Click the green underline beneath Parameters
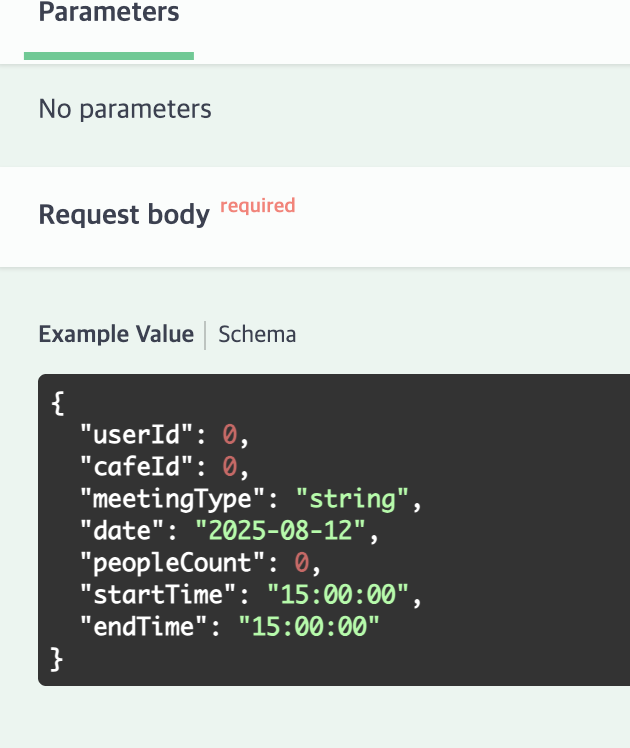Screen dimensions: 630x748 click(109, 56)
